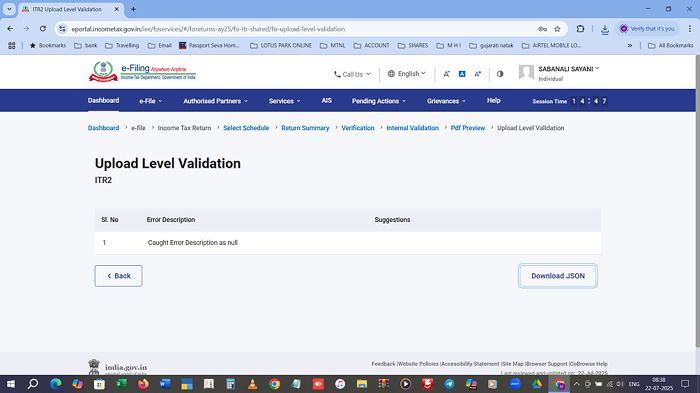View site information icon in address bar
700x393 pixels.
coord(62,29)
